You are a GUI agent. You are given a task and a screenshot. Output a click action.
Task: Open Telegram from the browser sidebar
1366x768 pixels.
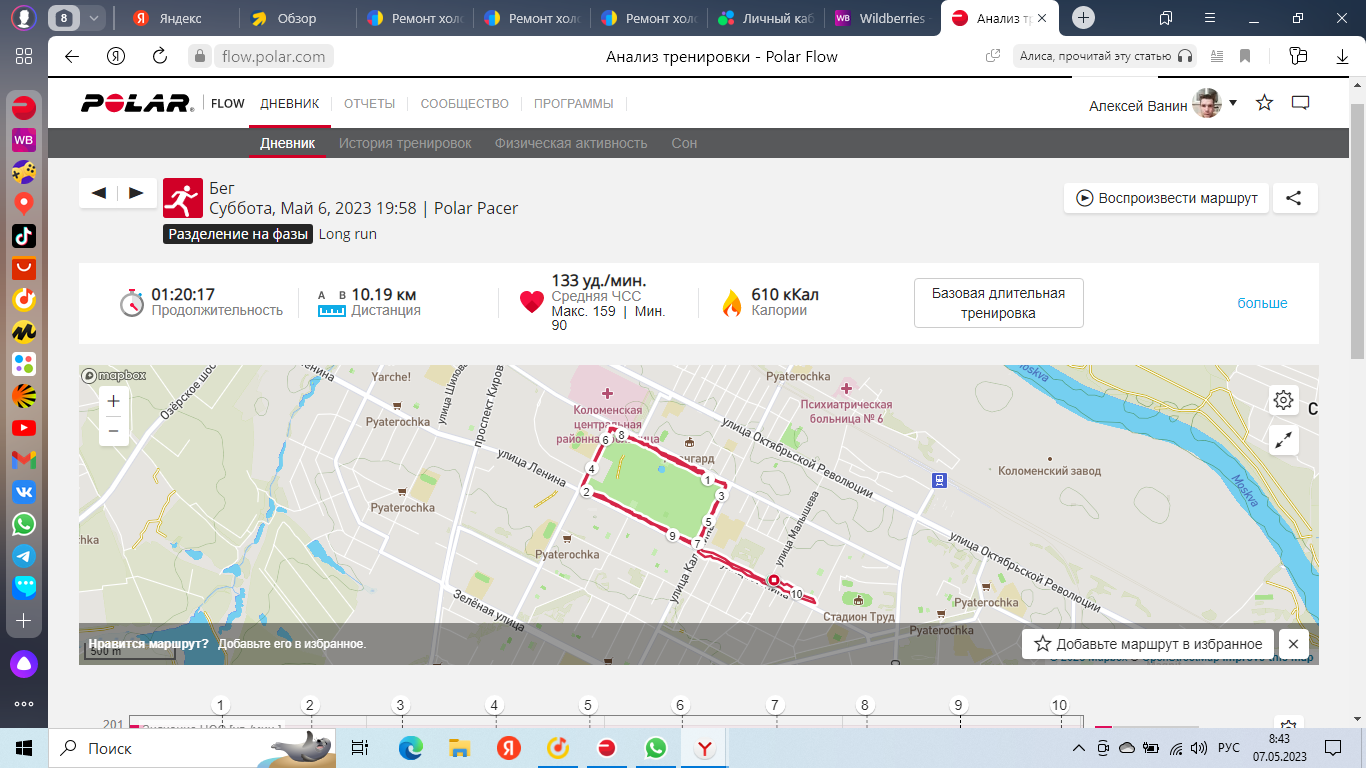coord(24,555)
